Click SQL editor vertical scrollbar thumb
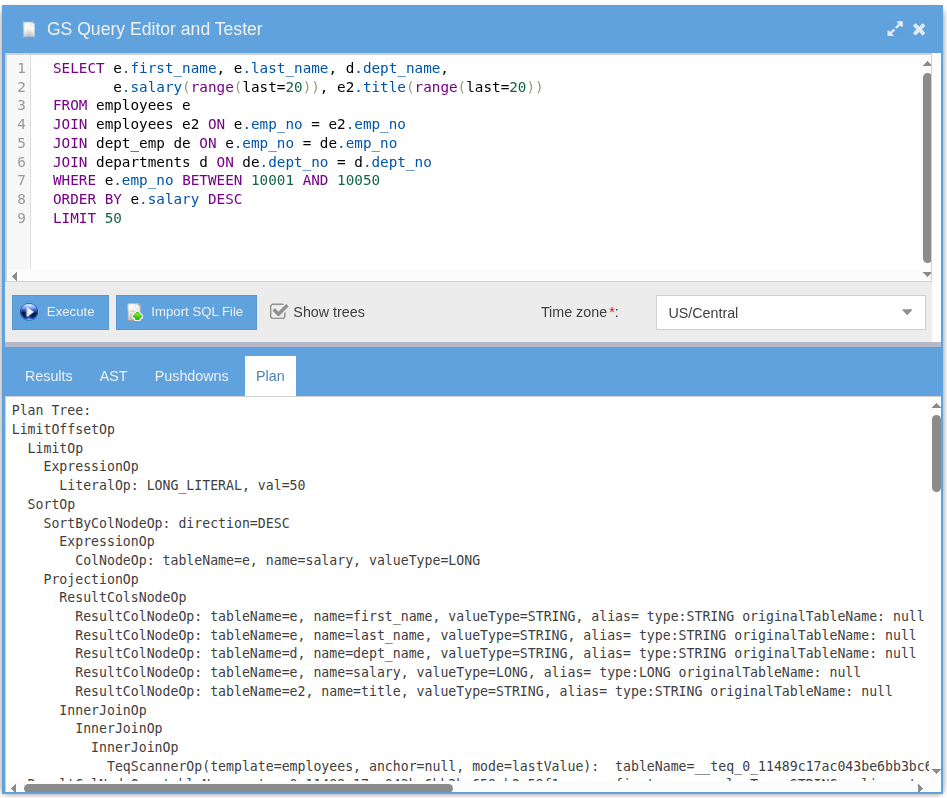Viewport: 947px width, 798px height. point(926,167)
